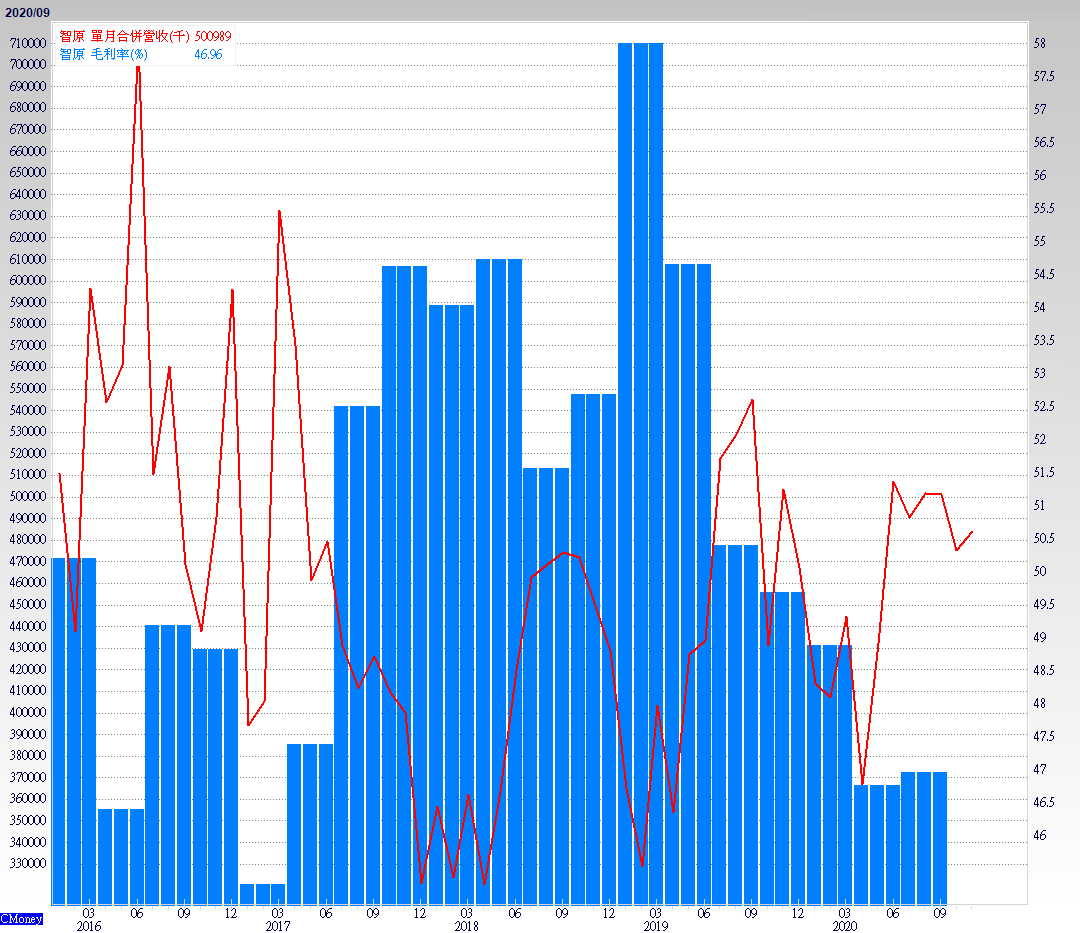Click the 58 label on right axis

[x=1040, y=44]
